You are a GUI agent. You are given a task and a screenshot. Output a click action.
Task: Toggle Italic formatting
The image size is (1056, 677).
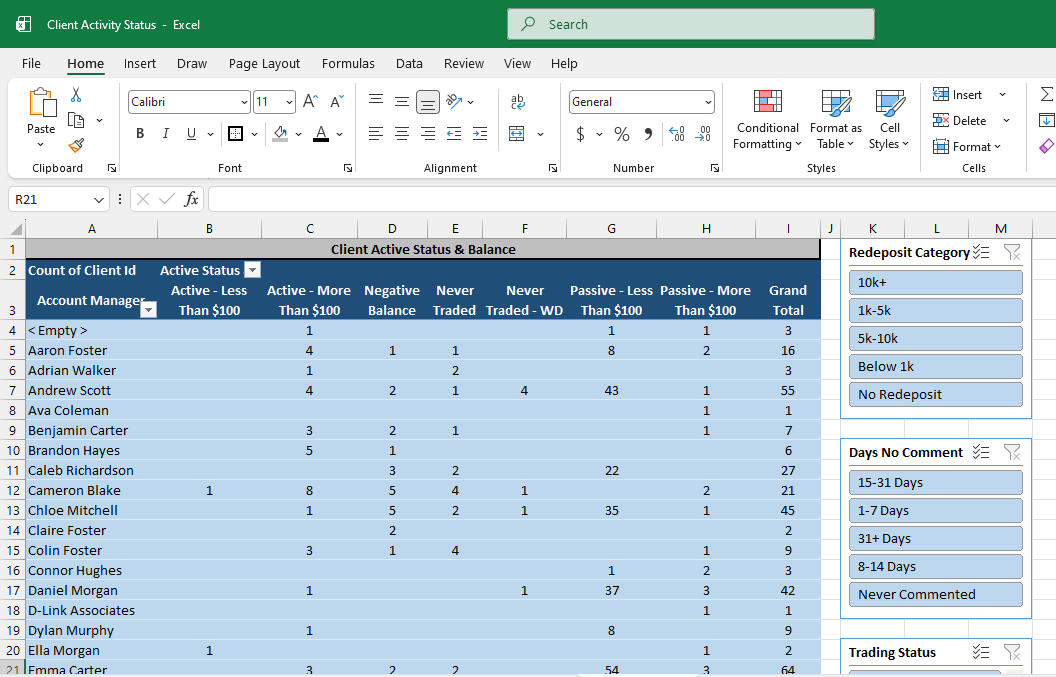[166, 133]
